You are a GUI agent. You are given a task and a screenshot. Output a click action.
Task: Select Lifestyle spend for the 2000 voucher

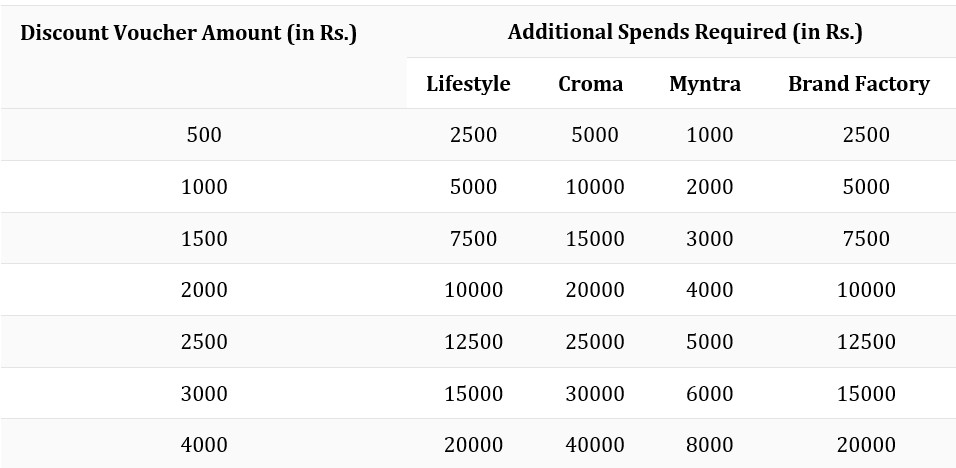[x=473, y=290]
